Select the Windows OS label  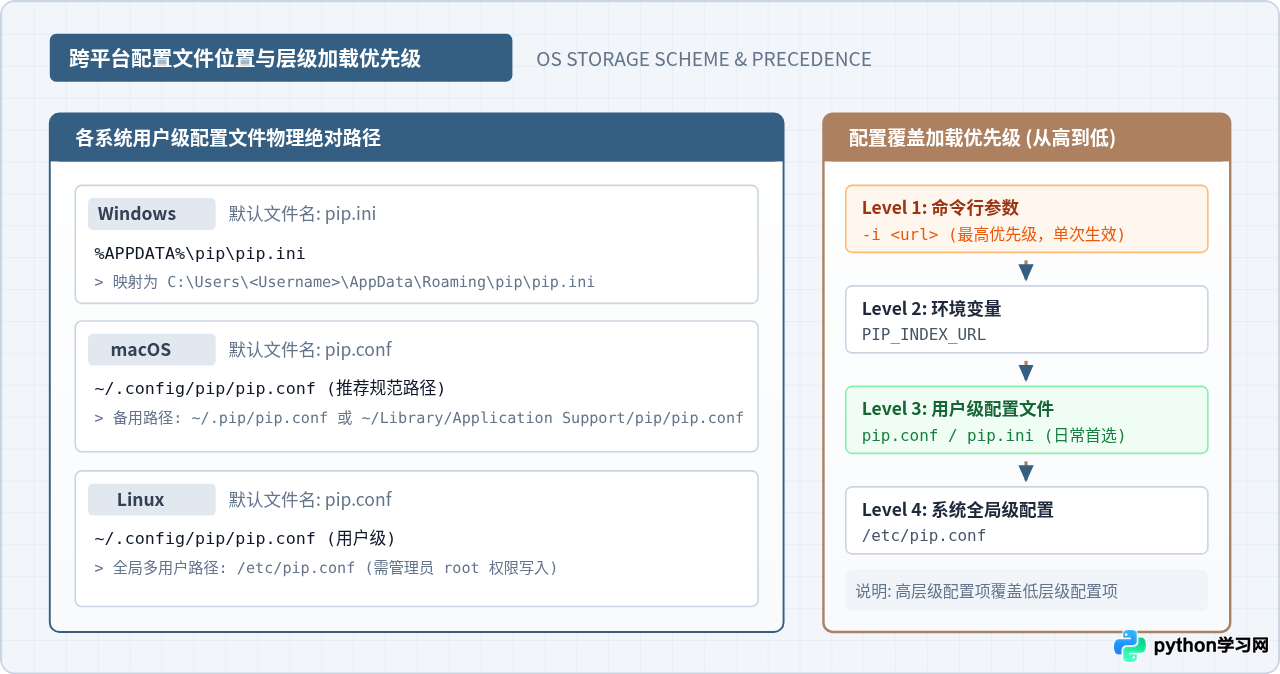[x=151, y=214]
